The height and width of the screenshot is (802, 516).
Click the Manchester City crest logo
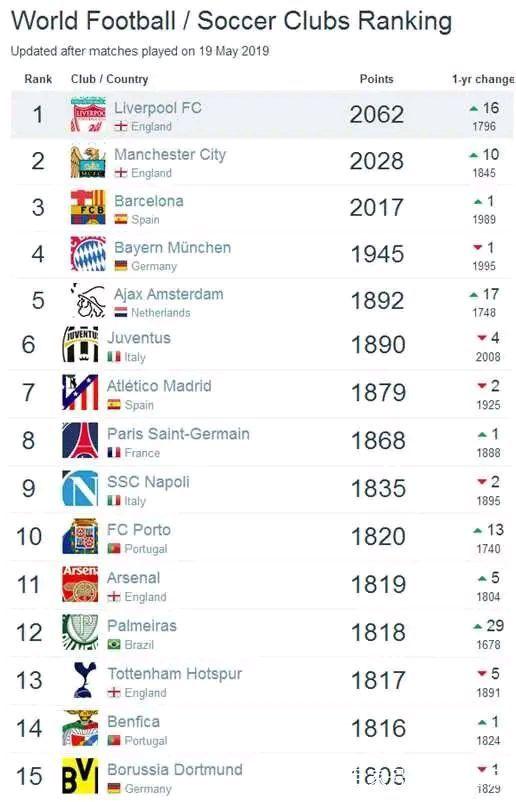[x=88, y=162]
